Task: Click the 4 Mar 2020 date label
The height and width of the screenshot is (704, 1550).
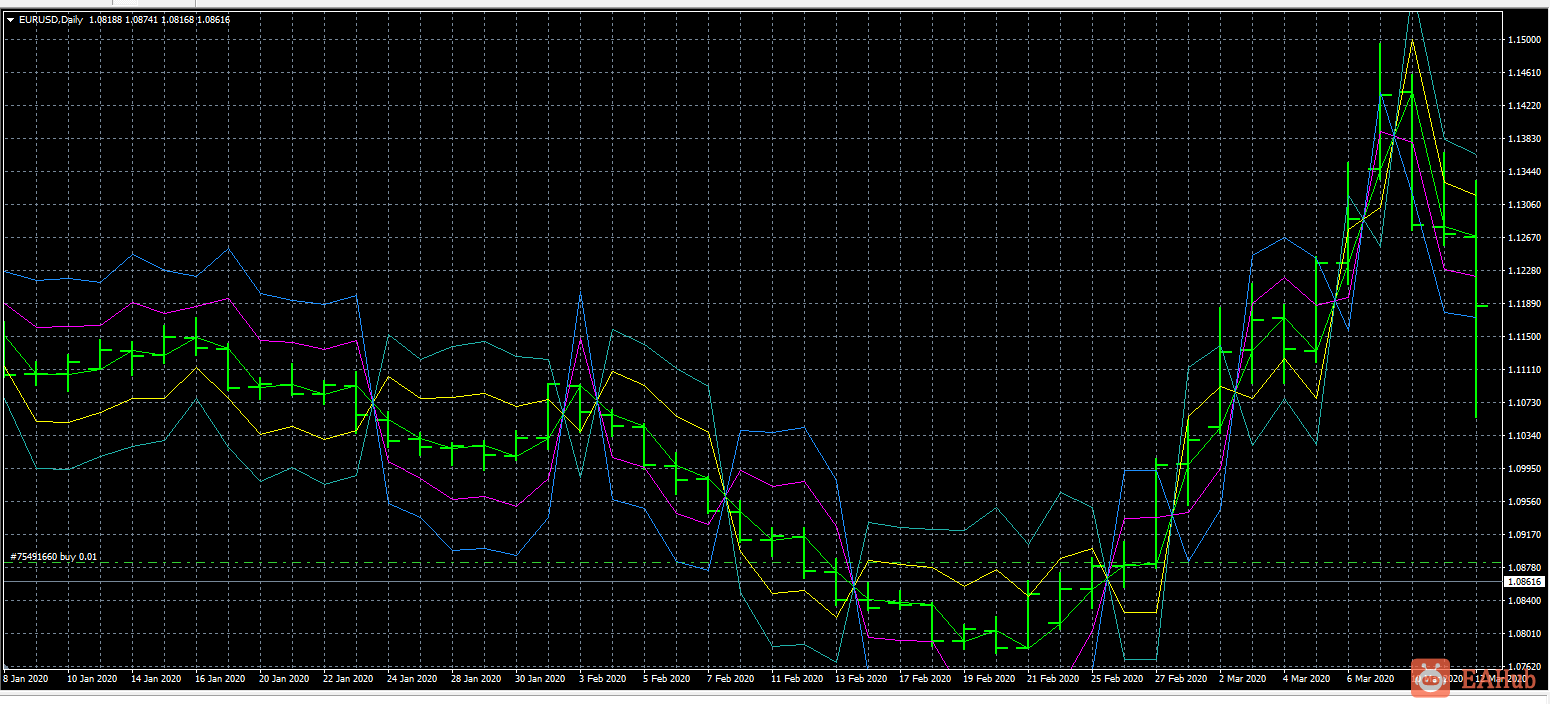Action: tap(1307, 678)
